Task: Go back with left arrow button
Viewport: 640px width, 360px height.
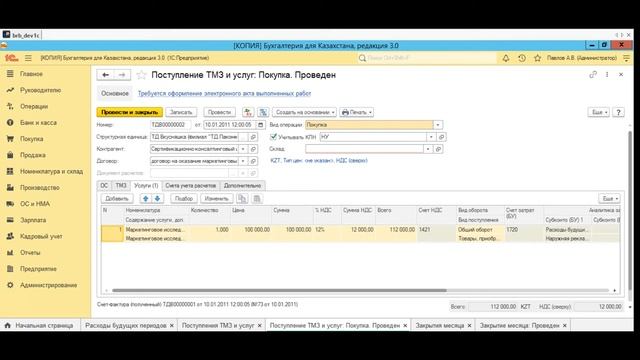Action: point(105,75)
